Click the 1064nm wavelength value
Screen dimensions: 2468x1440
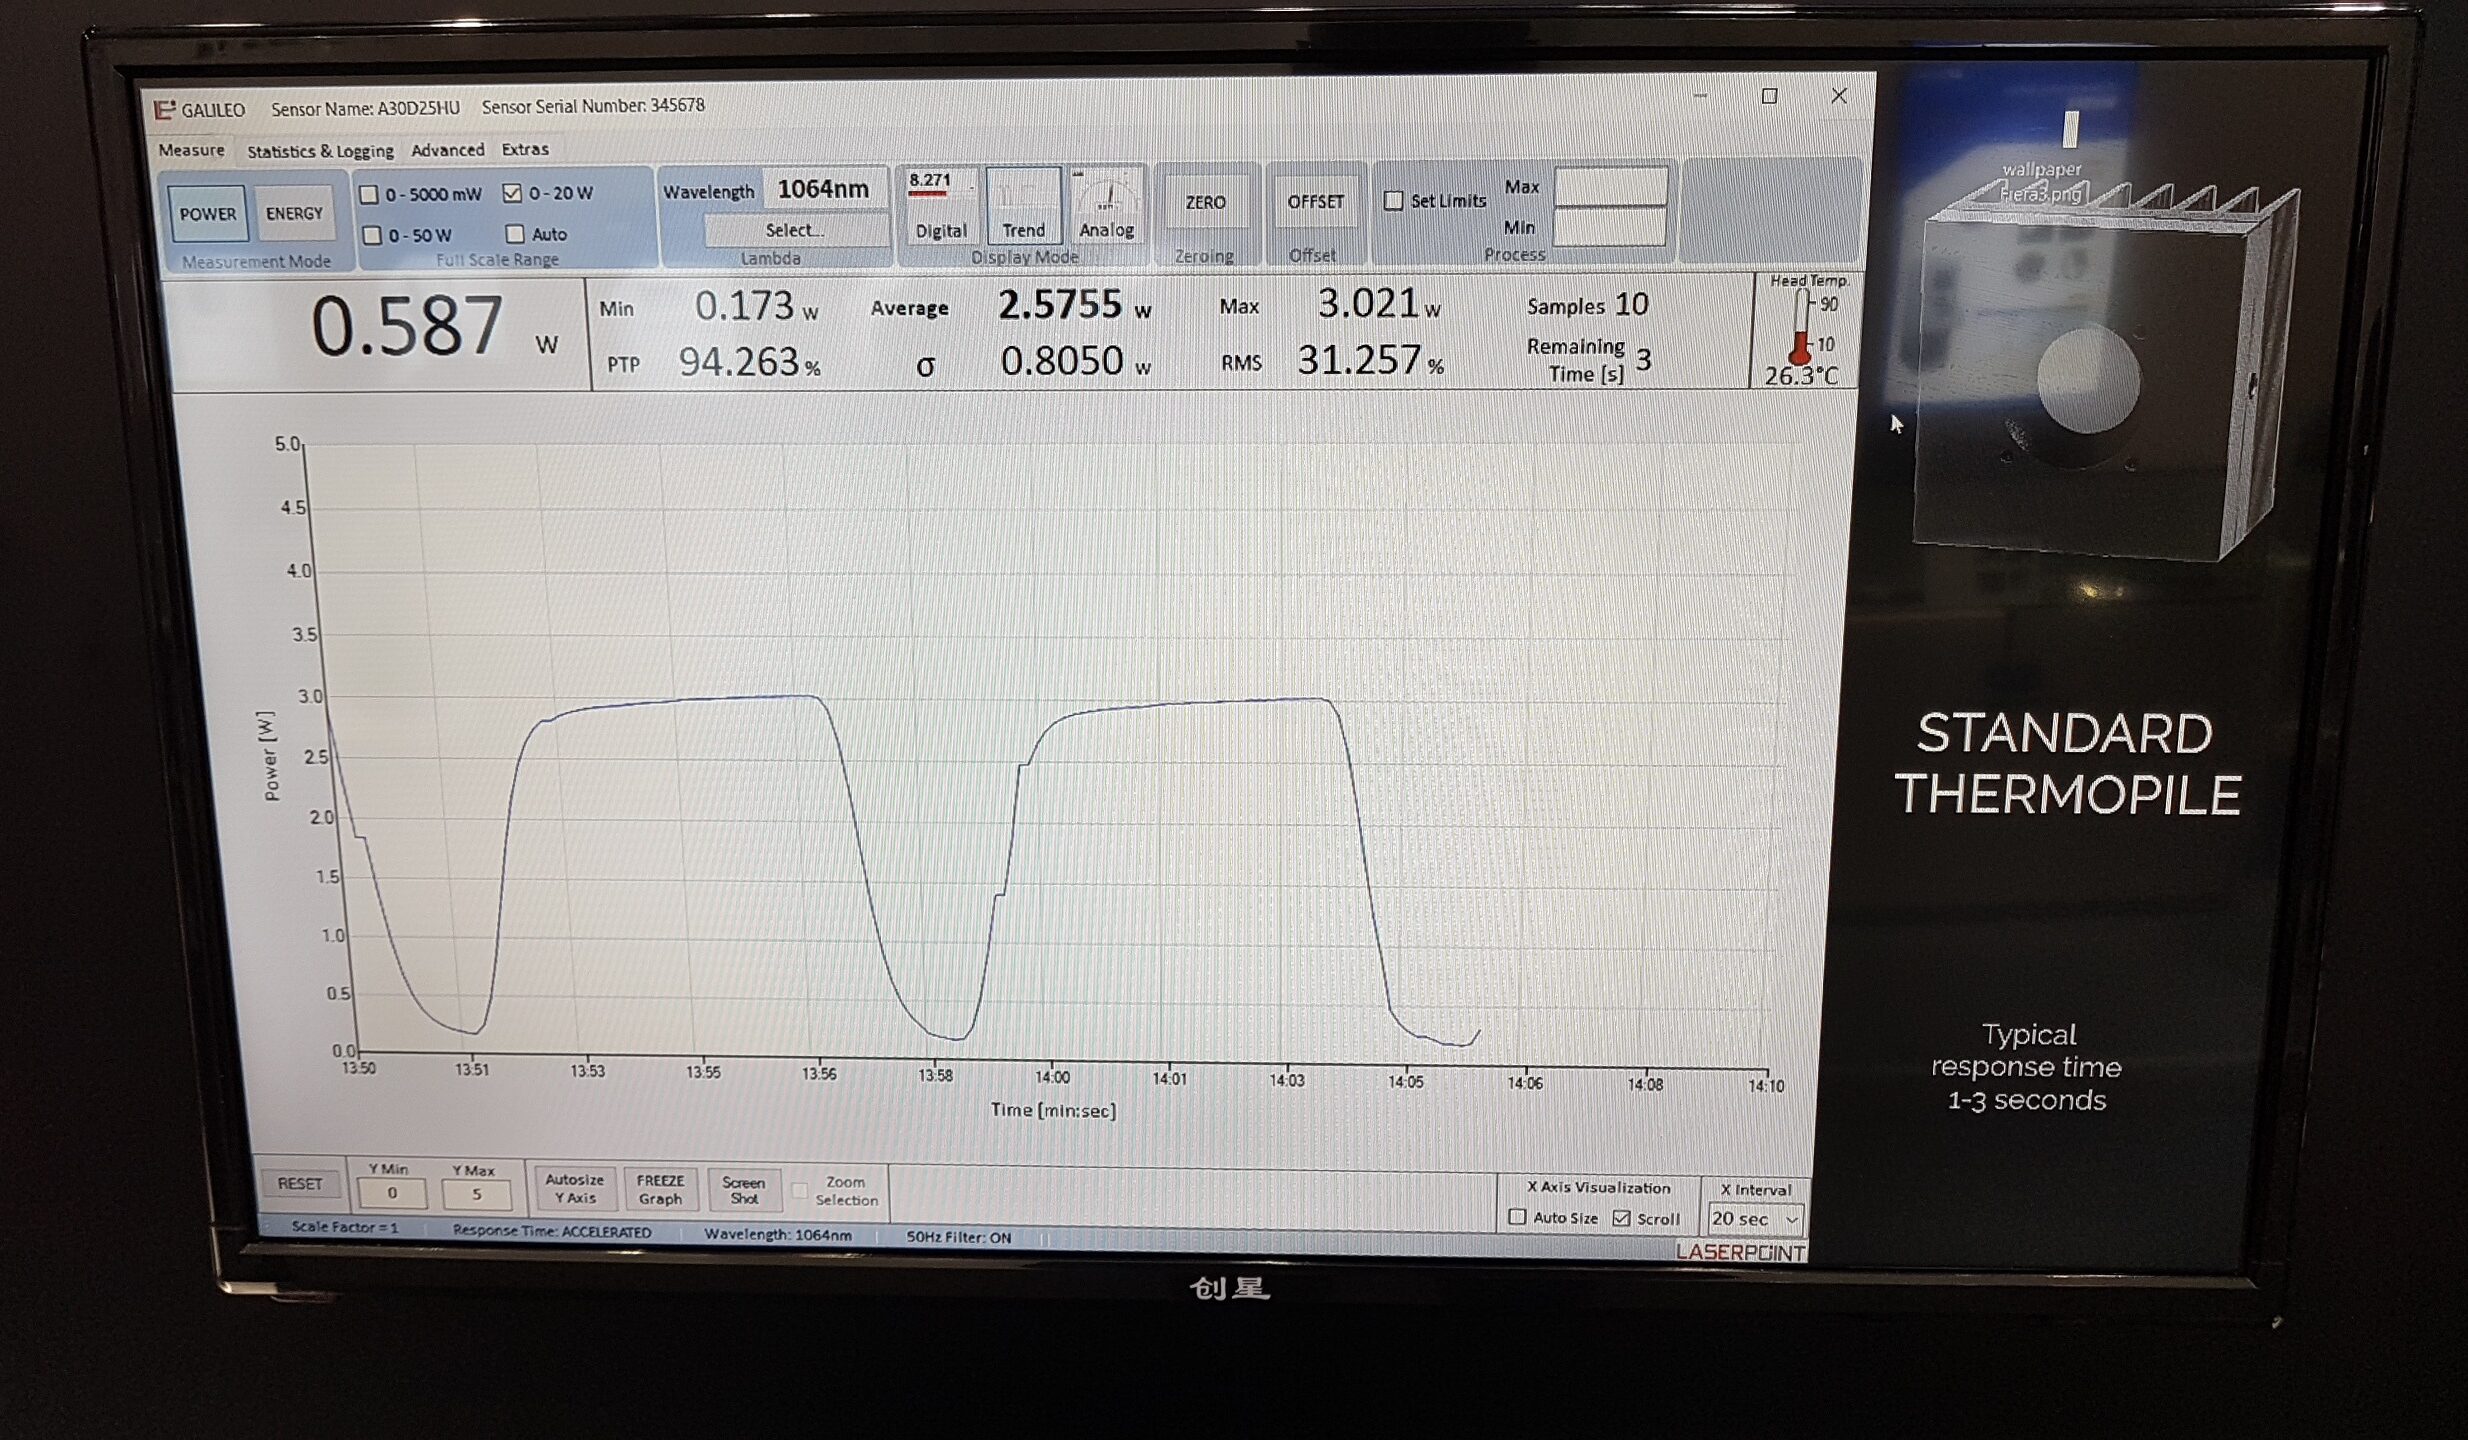[823, 189]
